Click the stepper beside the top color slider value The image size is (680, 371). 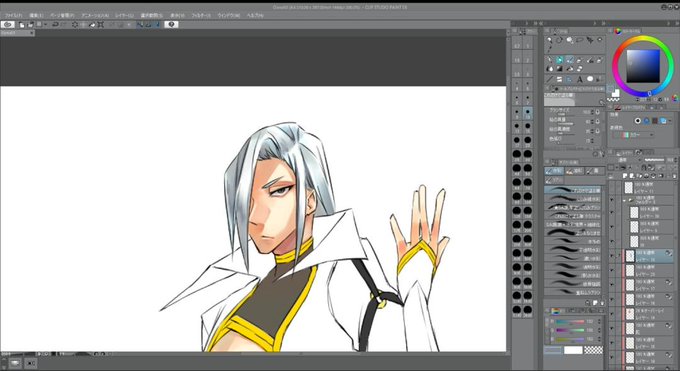pyautogui.click(x=599, y=322)
